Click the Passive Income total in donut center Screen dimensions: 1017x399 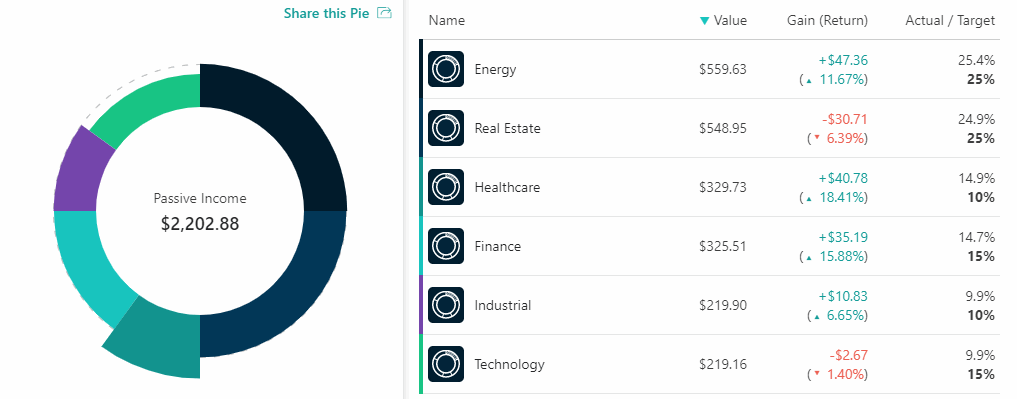200,224
